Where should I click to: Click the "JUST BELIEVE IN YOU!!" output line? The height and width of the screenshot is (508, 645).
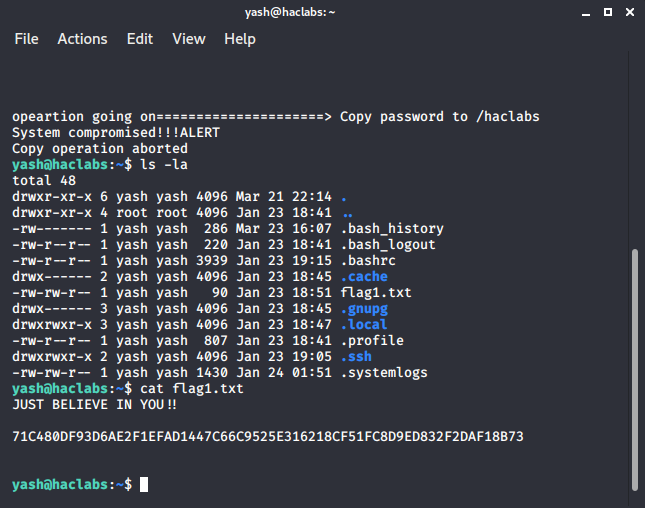(94, 405)
